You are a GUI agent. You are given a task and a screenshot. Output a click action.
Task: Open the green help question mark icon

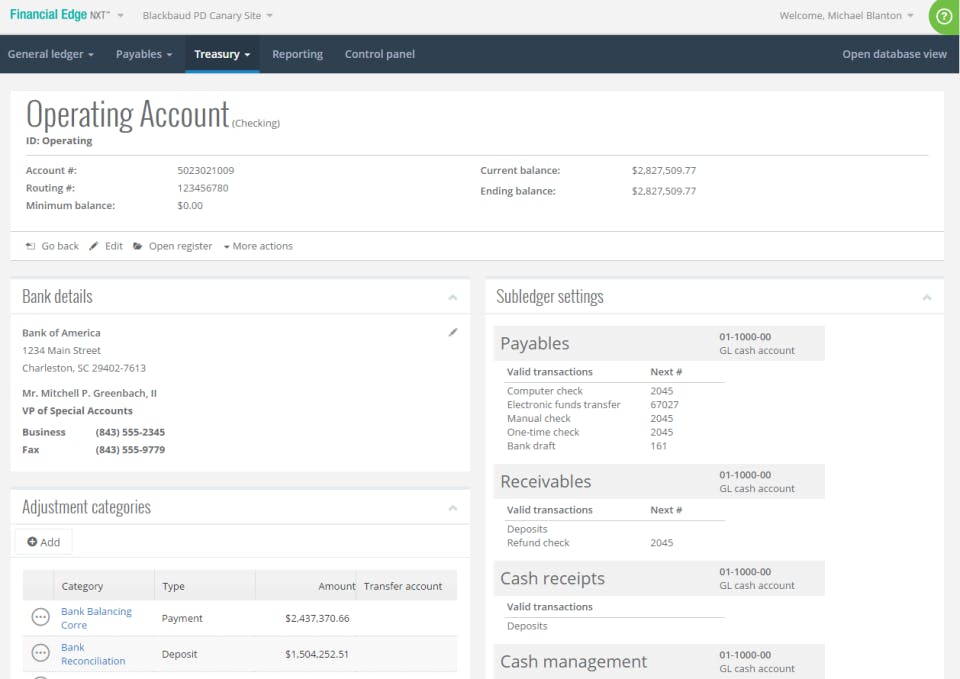point(943,17)
